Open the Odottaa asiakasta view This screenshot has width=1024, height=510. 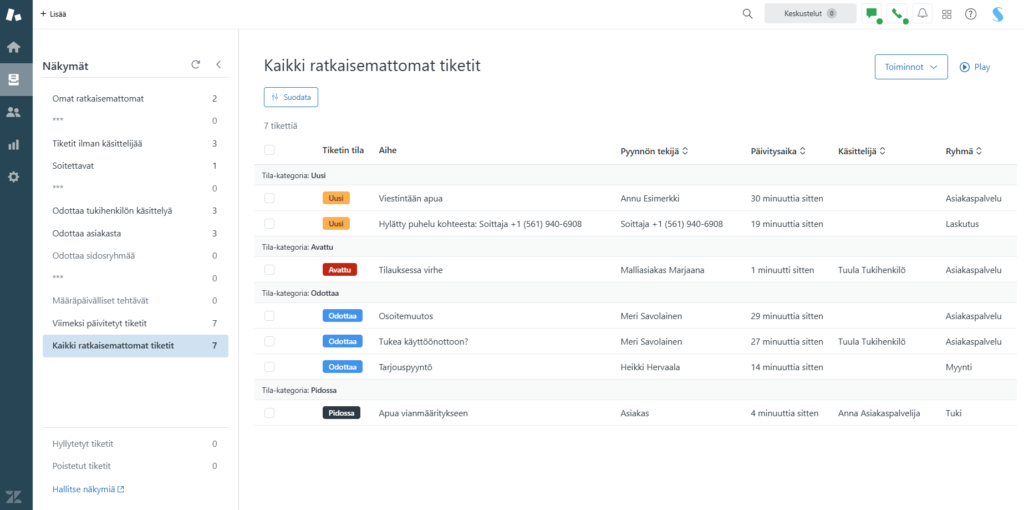[x=135, y=233]
